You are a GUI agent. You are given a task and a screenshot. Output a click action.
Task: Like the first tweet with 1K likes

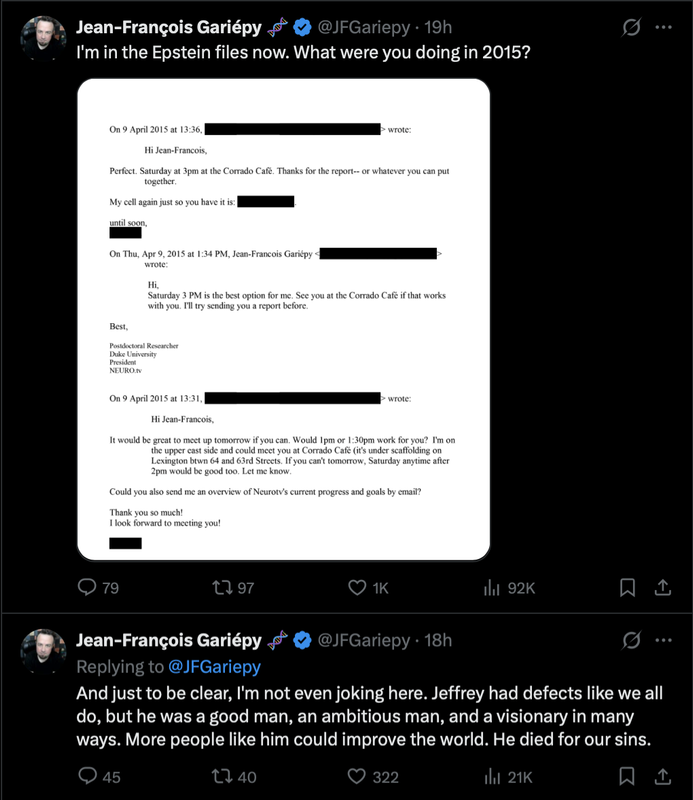(355, 588)
